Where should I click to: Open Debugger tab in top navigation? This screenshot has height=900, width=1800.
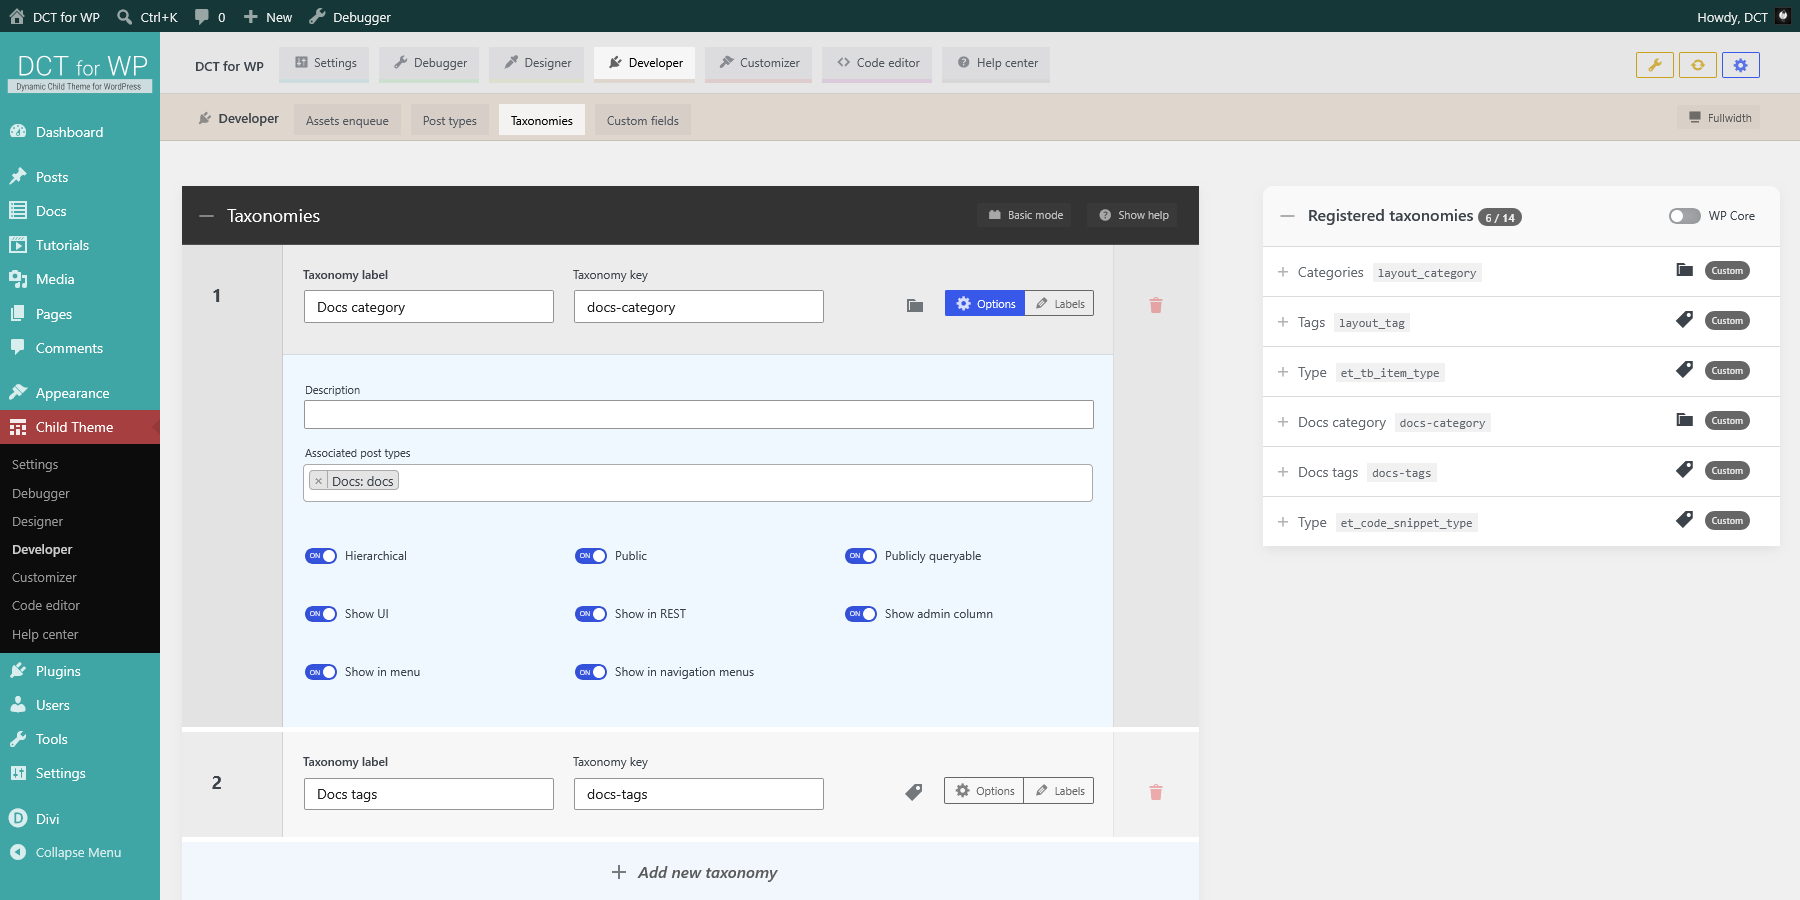pos(430,63)
